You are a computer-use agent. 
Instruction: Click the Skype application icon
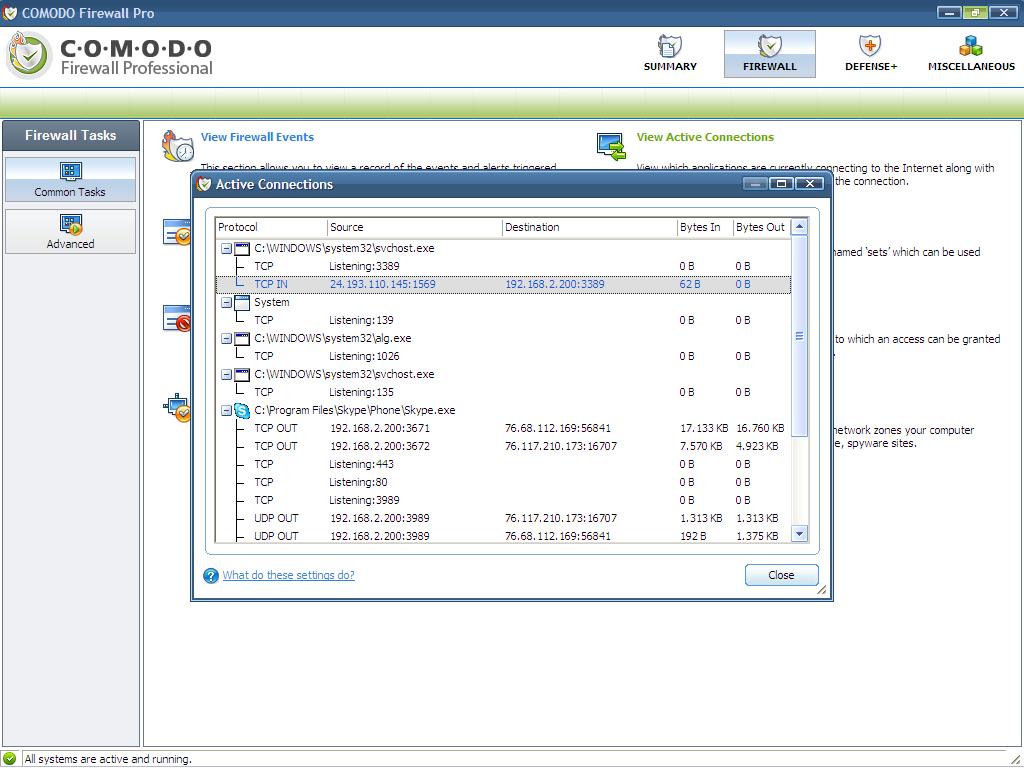pyautogui.click(x=242, y=410)
